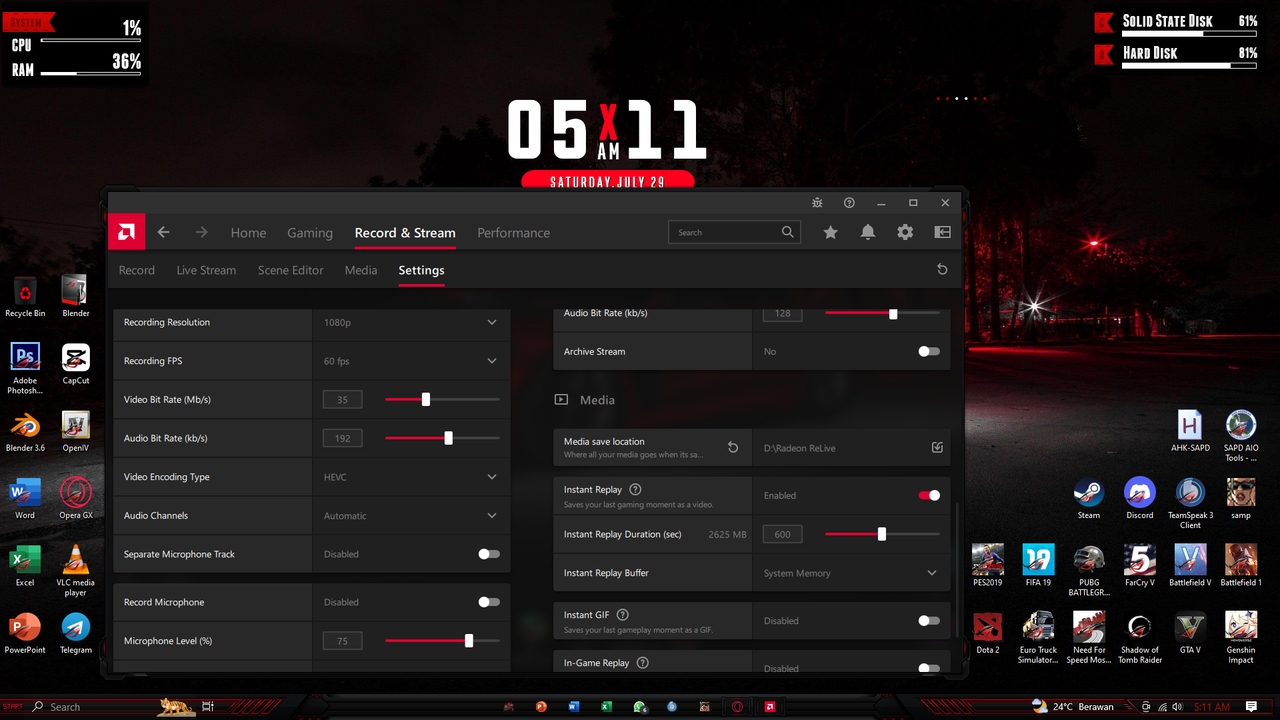
Task: Open notifications bell icon
Action: pos(868,232)
